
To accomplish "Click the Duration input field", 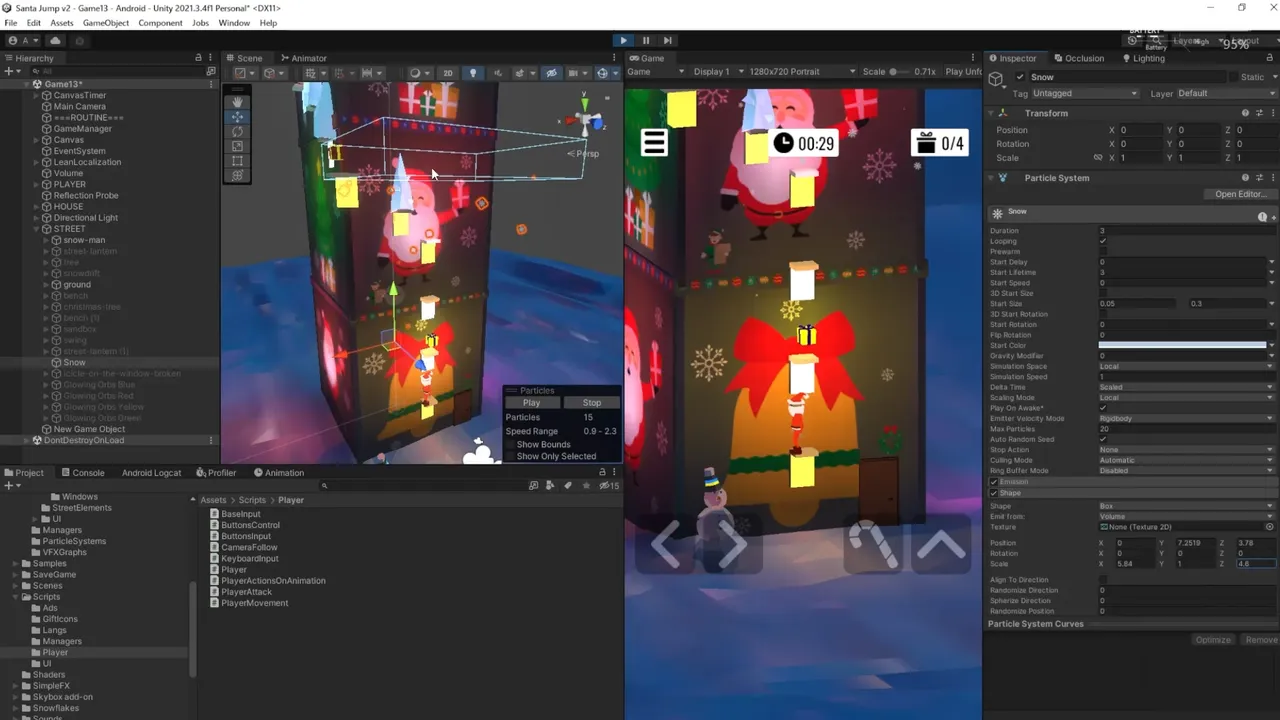I will click(1187, 231).
